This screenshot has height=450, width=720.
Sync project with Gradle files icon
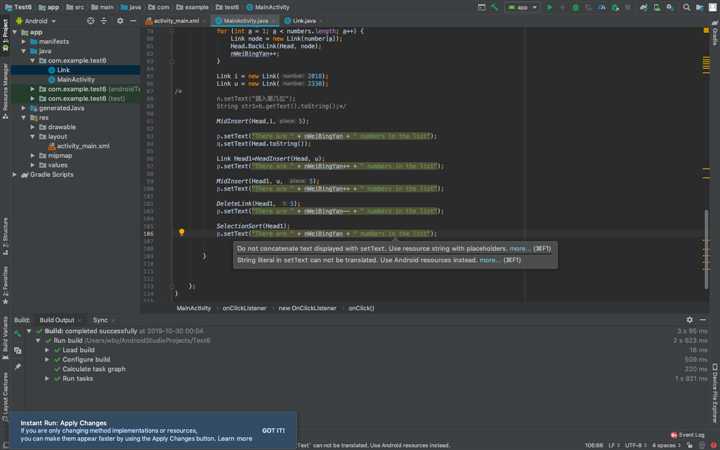click(x=644, y=7)
